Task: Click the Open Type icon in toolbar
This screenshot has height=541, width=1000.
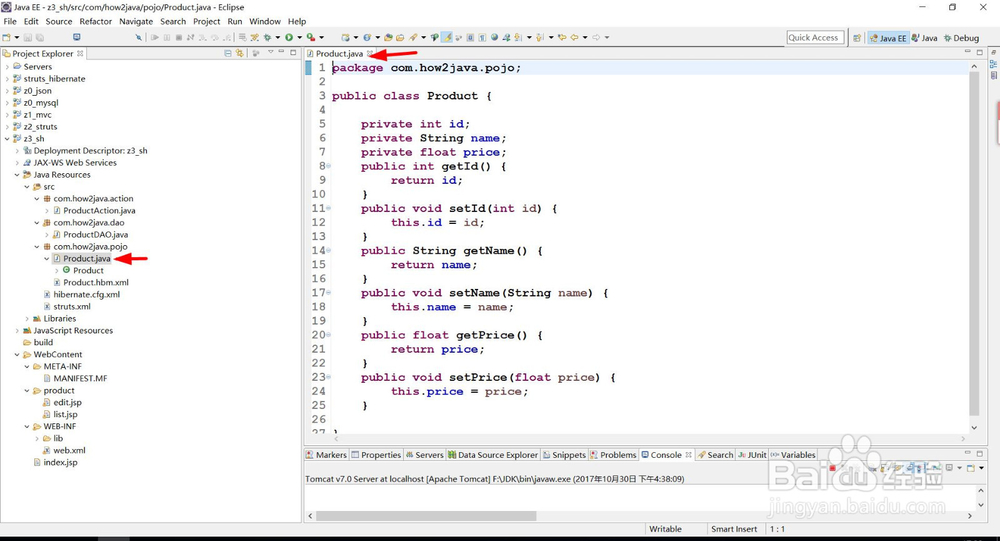Action: pos(388,38)
